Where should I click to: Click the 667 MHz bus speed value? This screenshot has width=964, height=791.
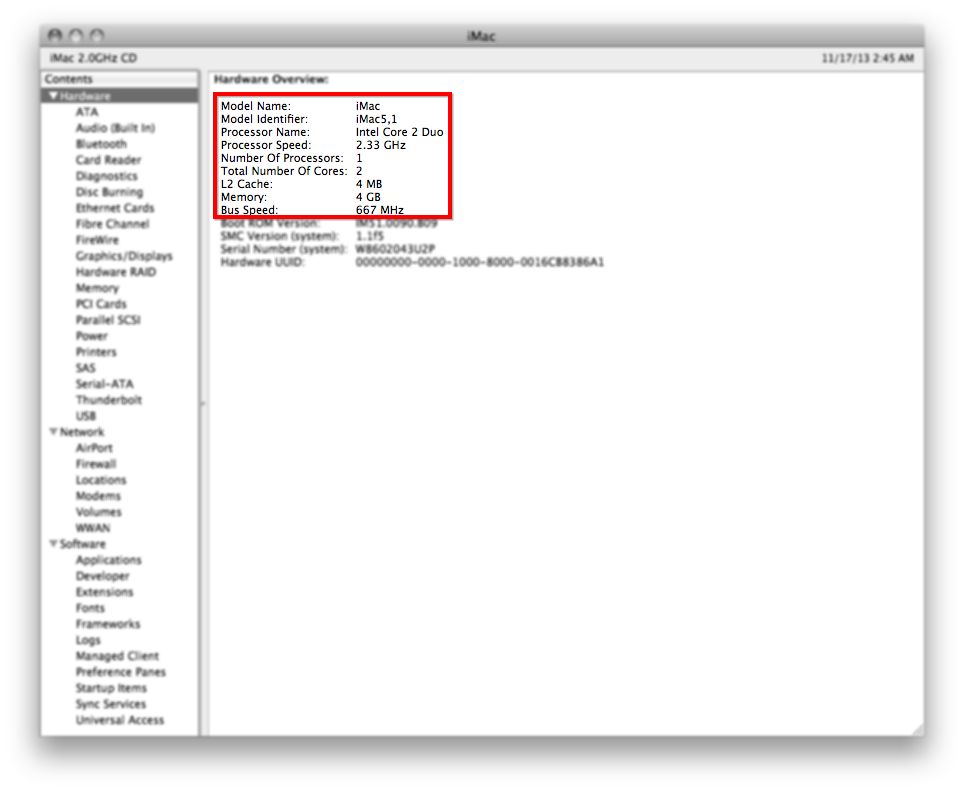[379, 210]
